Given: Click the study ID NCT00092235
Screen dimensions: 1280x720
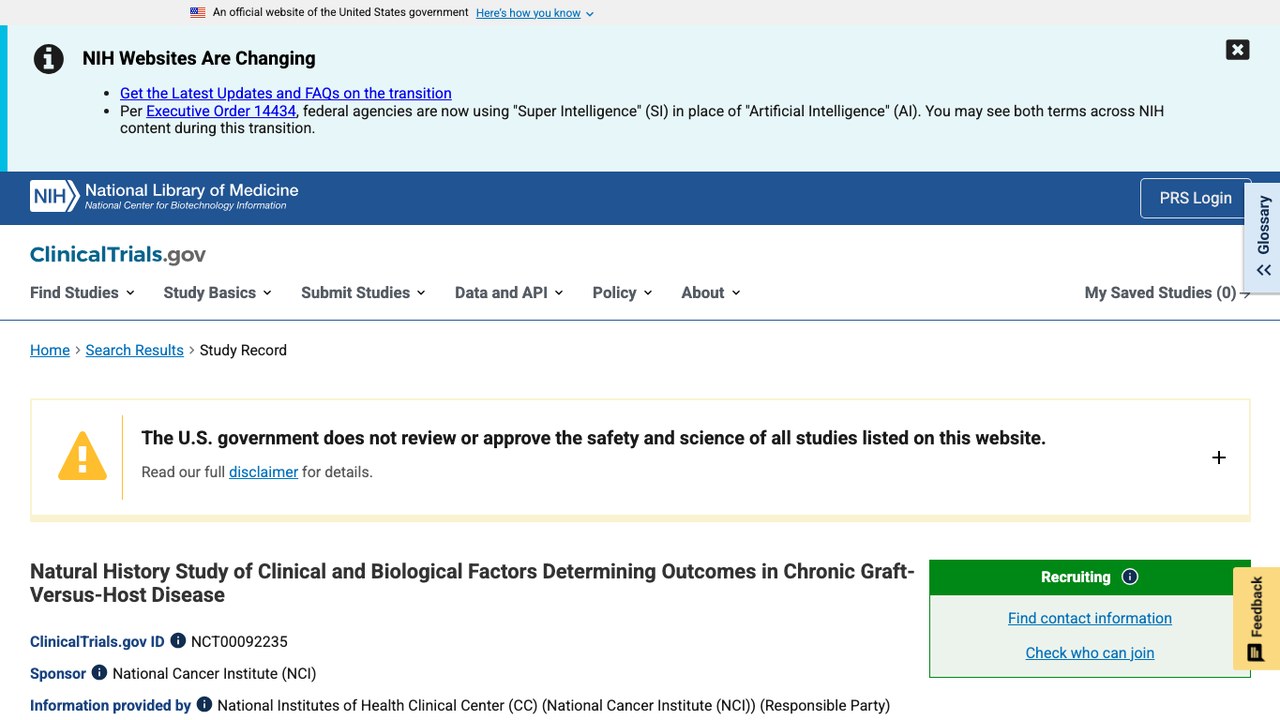Looking at the screenshot, I should point(239,642).
